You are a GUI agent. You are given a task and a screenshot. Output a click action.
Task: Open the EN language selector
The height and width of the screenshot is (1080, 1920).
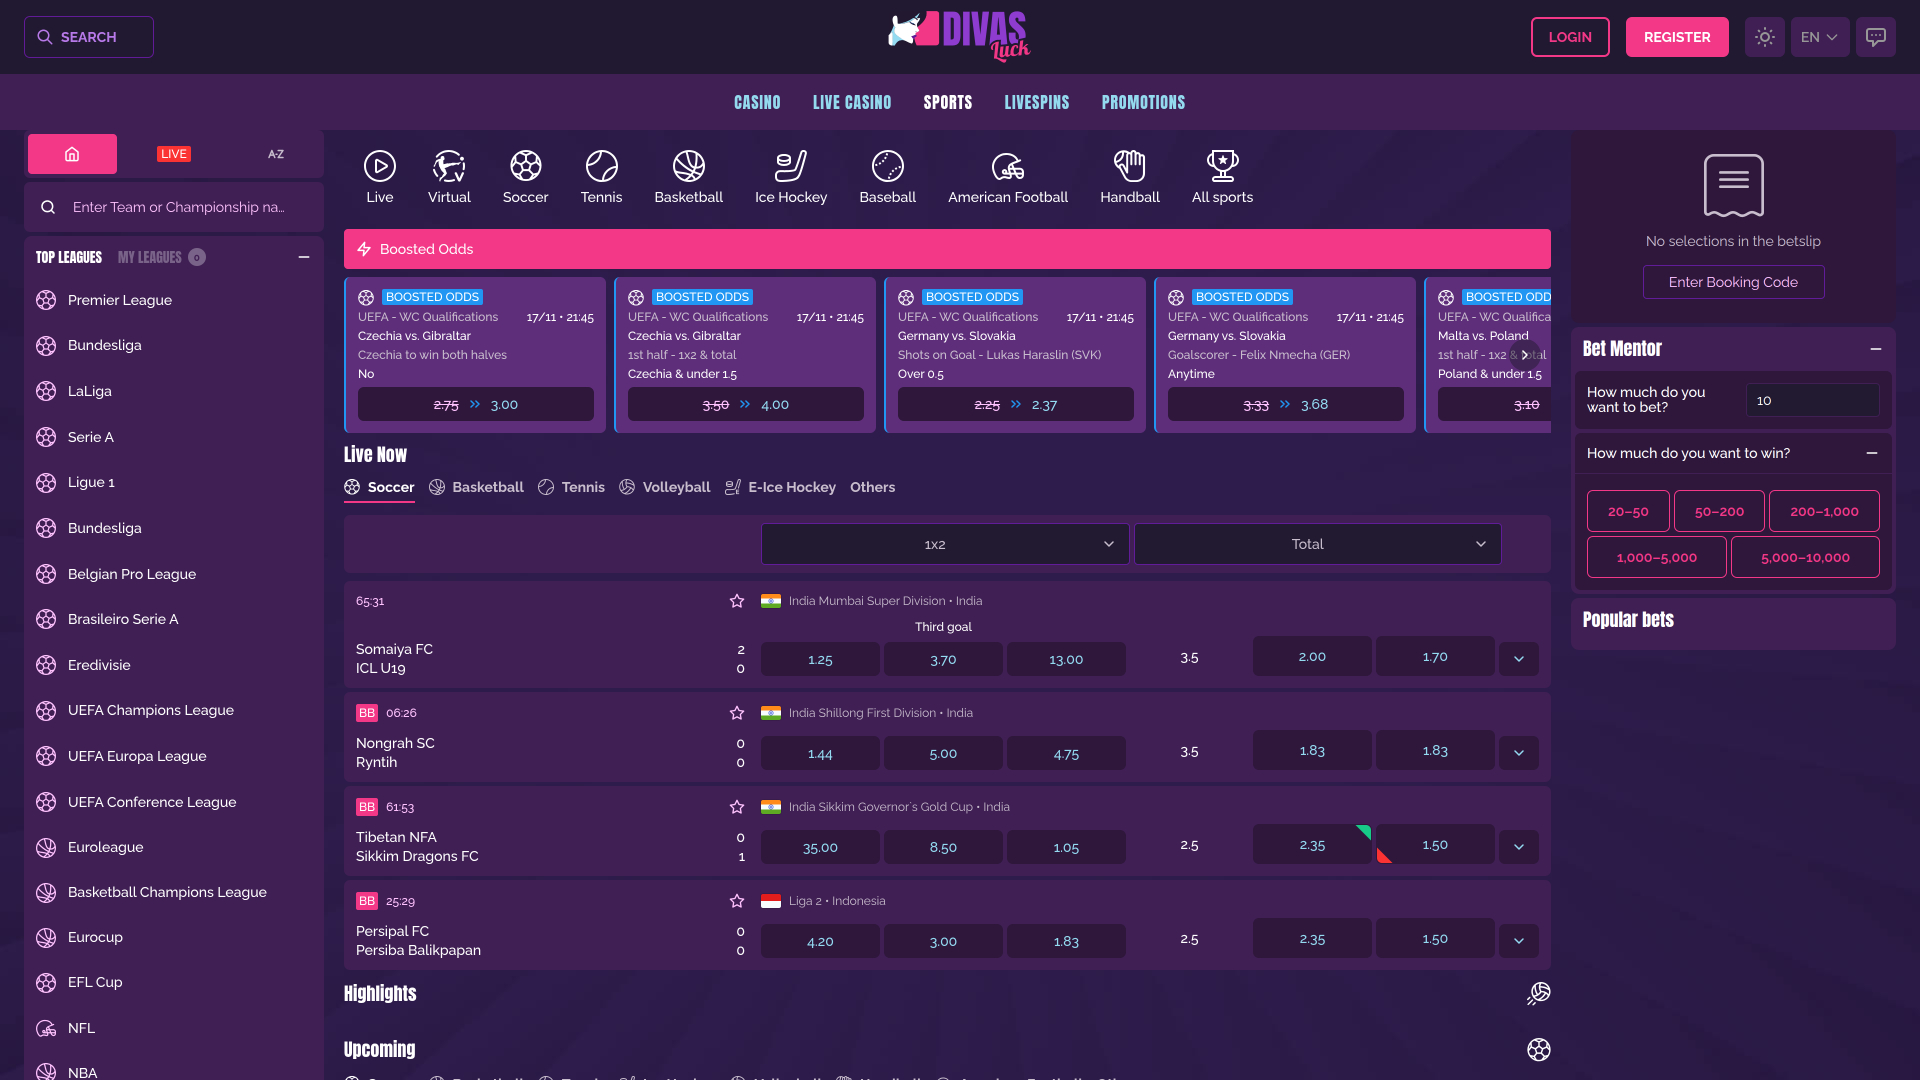[1819, 36]
